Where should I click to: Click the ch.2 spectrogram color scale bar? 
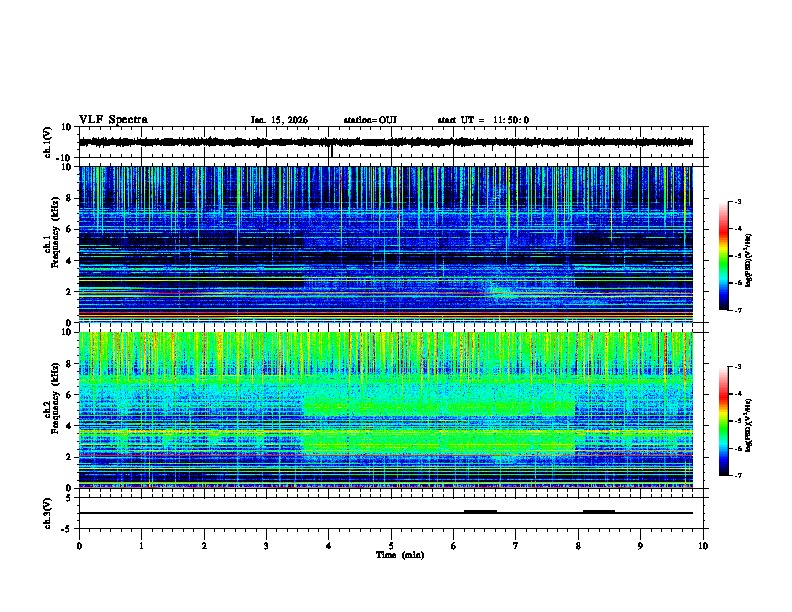(723, 421)
